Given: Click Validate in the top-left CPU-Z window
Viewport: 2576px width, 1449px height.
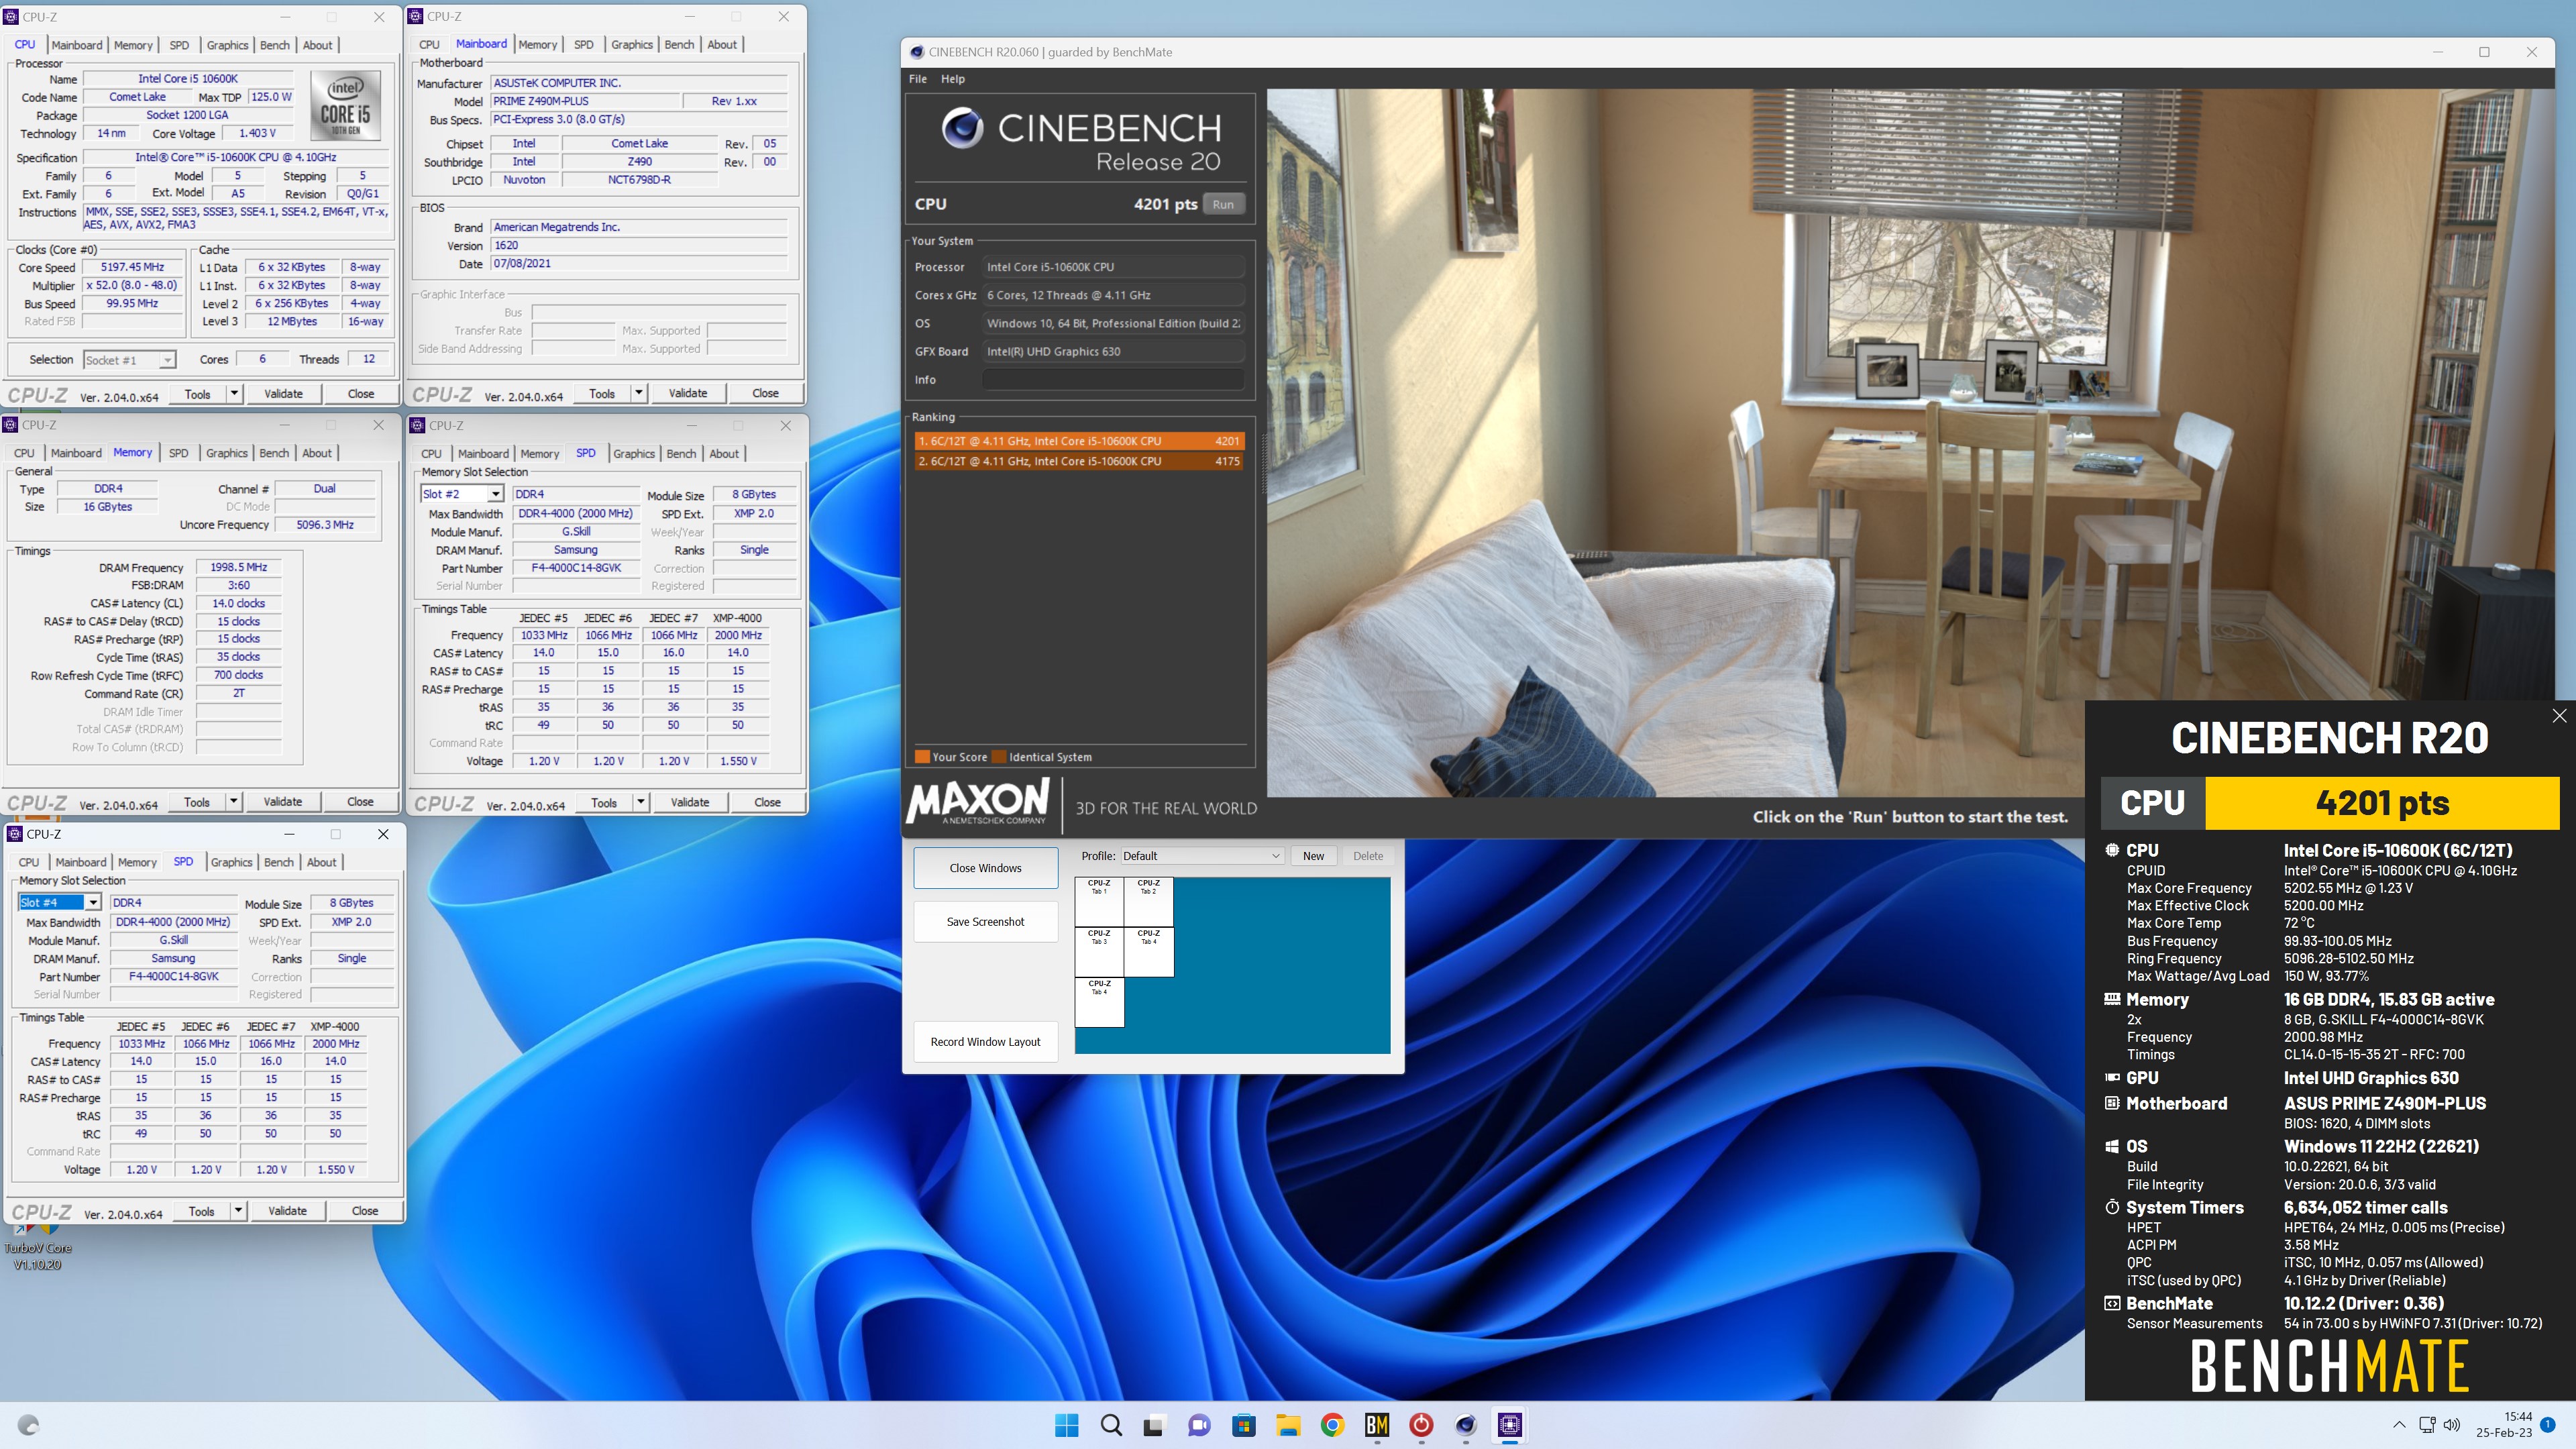Looking at the screenshot, I should pos(283,394).
